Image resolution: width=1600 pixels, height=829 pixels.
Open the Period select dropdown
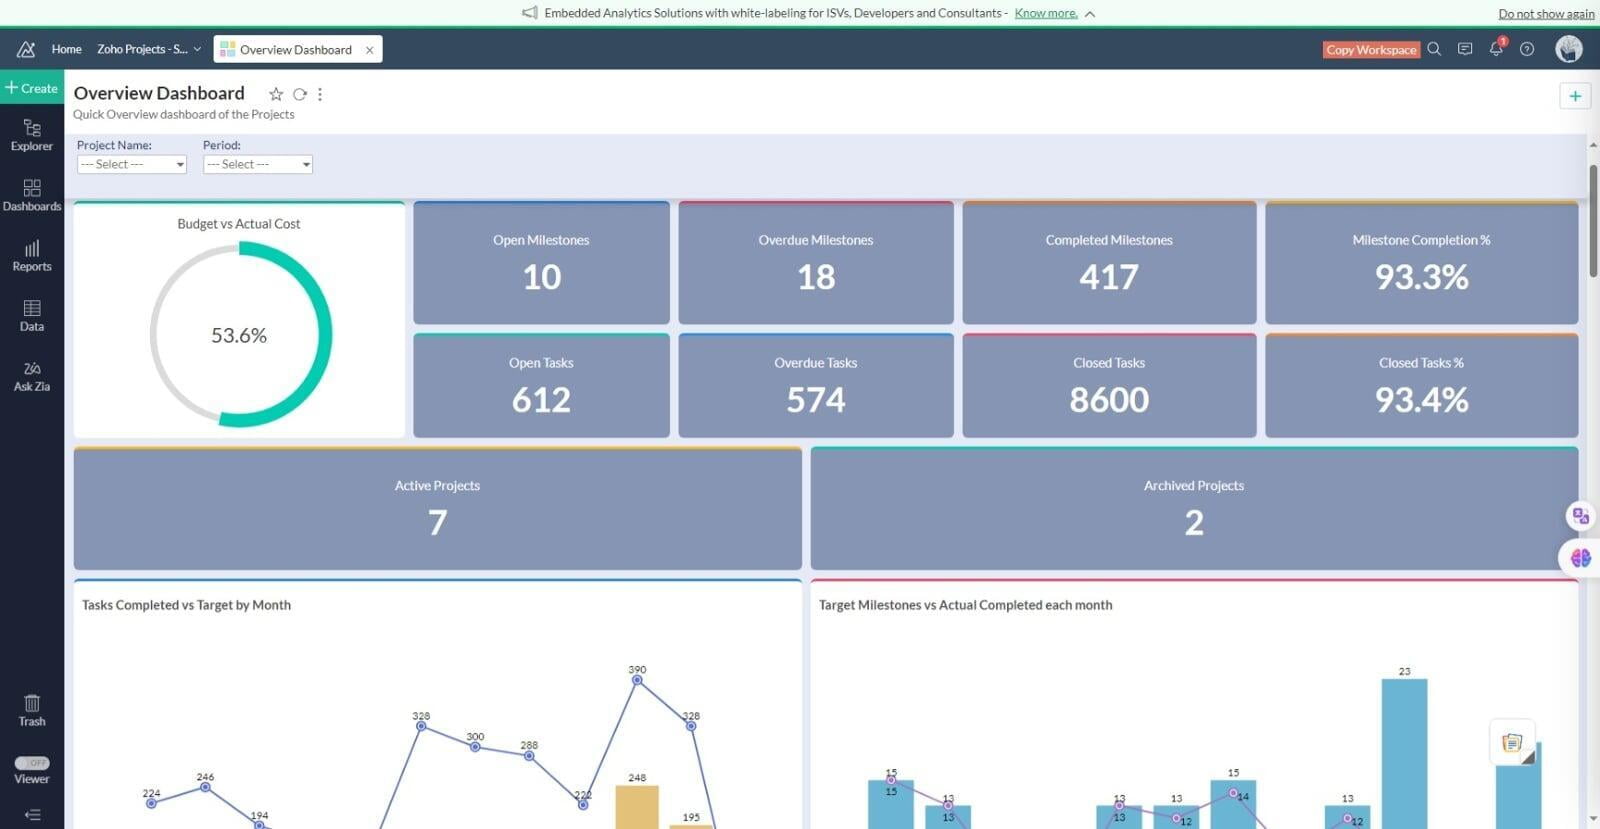pos(258,164)
